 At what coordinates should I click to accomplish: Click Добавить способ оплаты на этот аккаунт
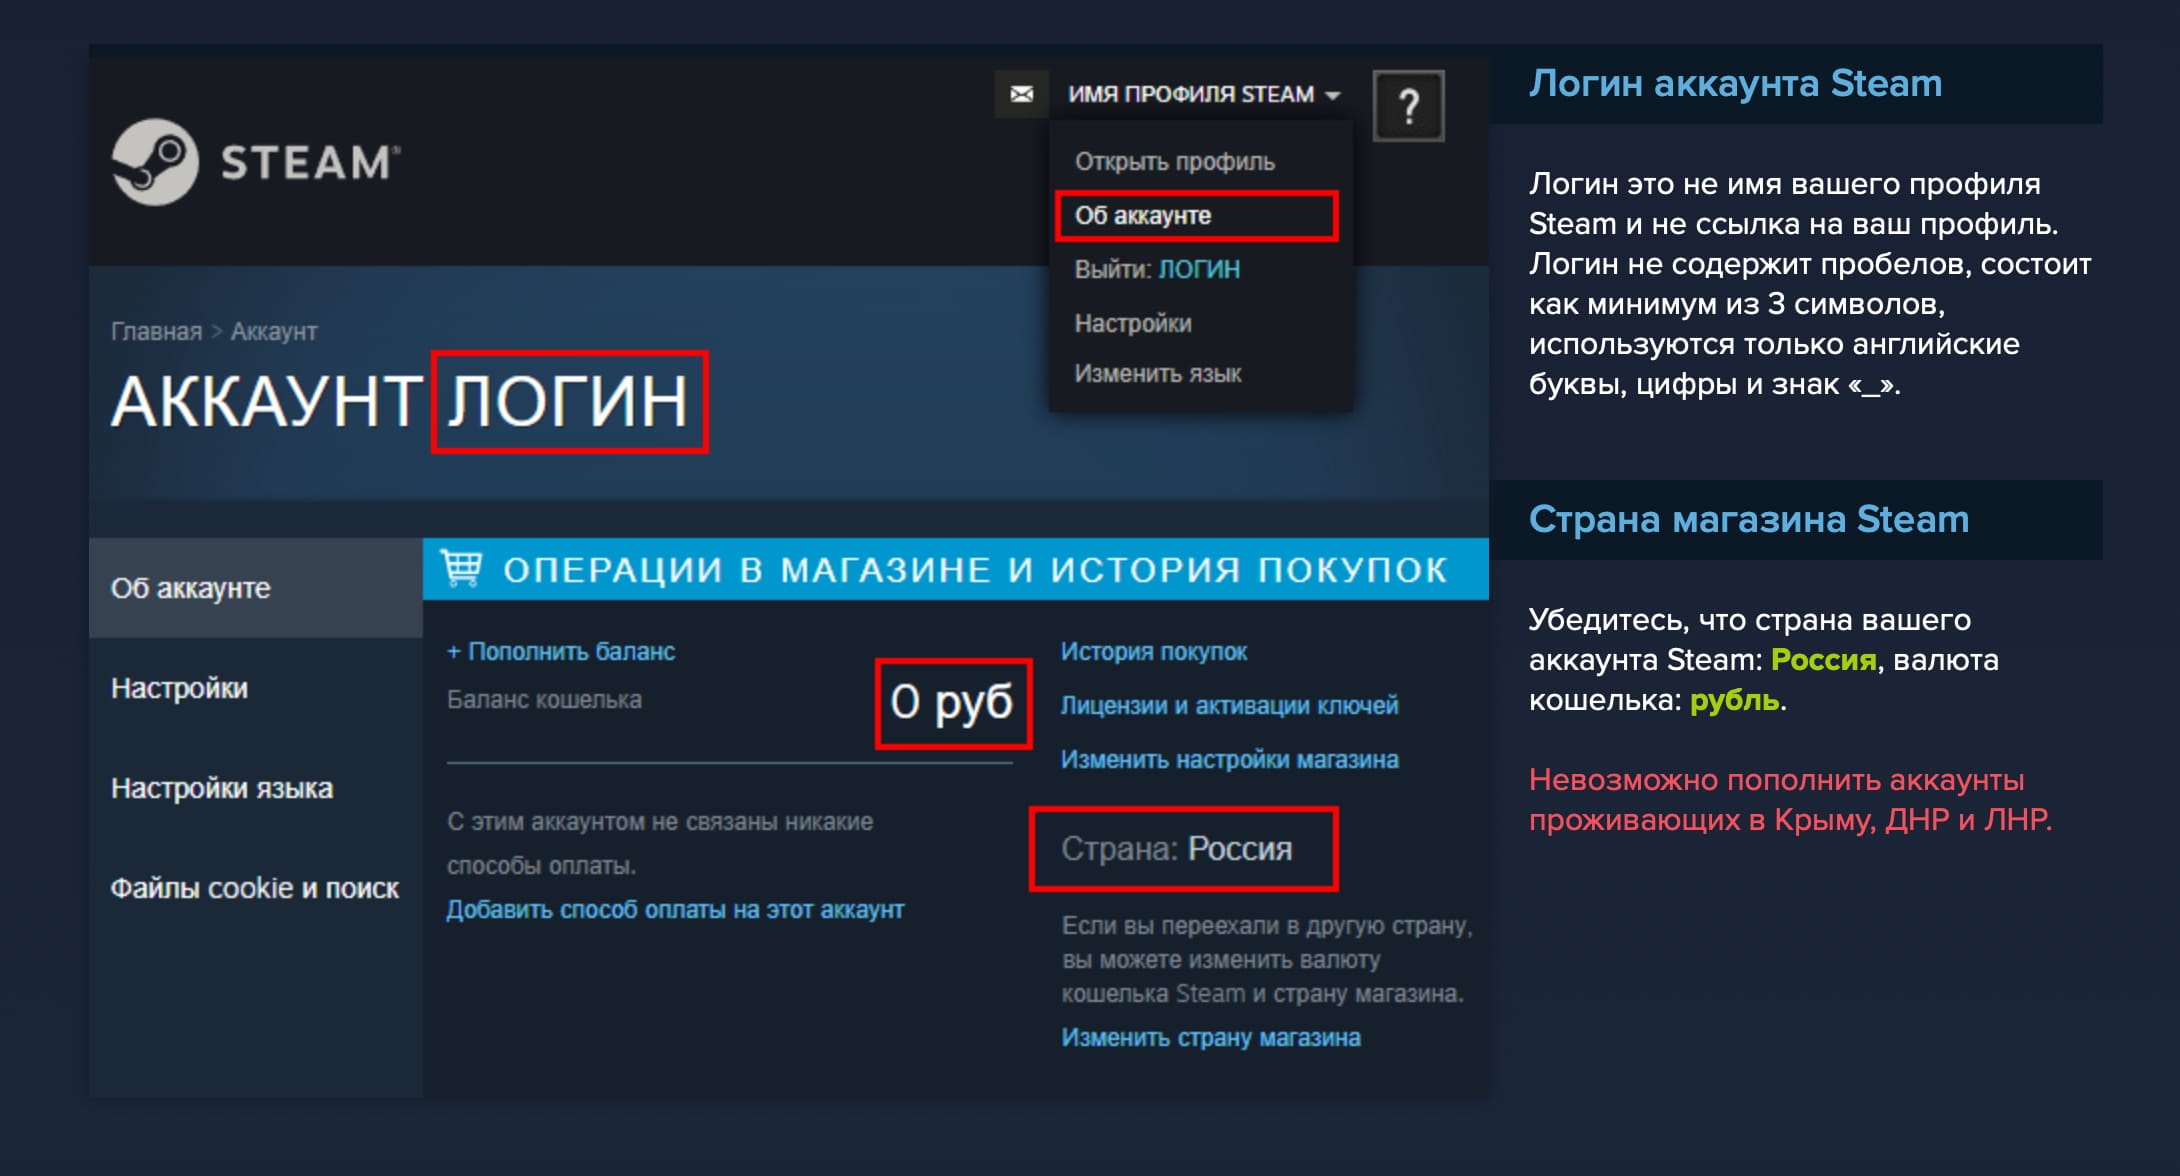tap(675, 909)
